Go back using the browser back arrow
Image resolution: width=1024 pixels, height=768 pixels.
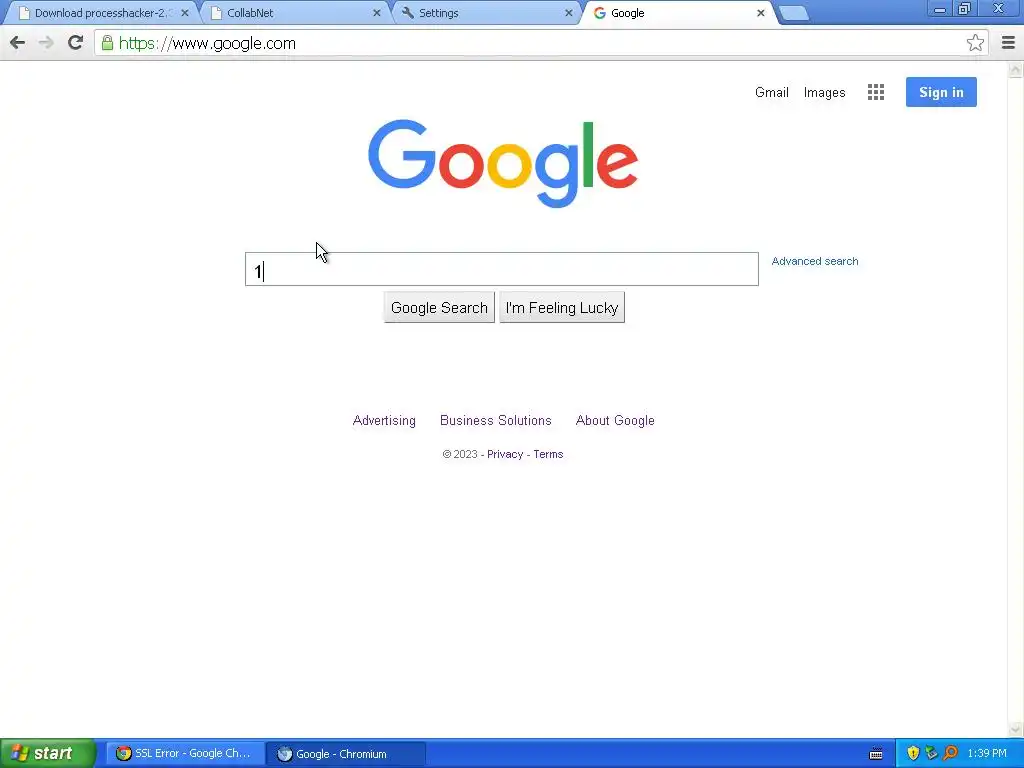point(18,43)
